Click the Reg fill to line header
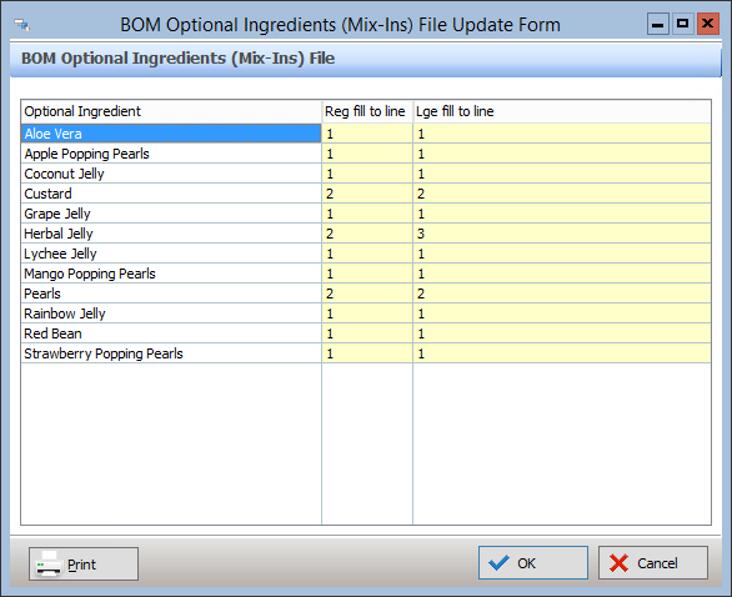The image size is (732, 597). [365, 111]
